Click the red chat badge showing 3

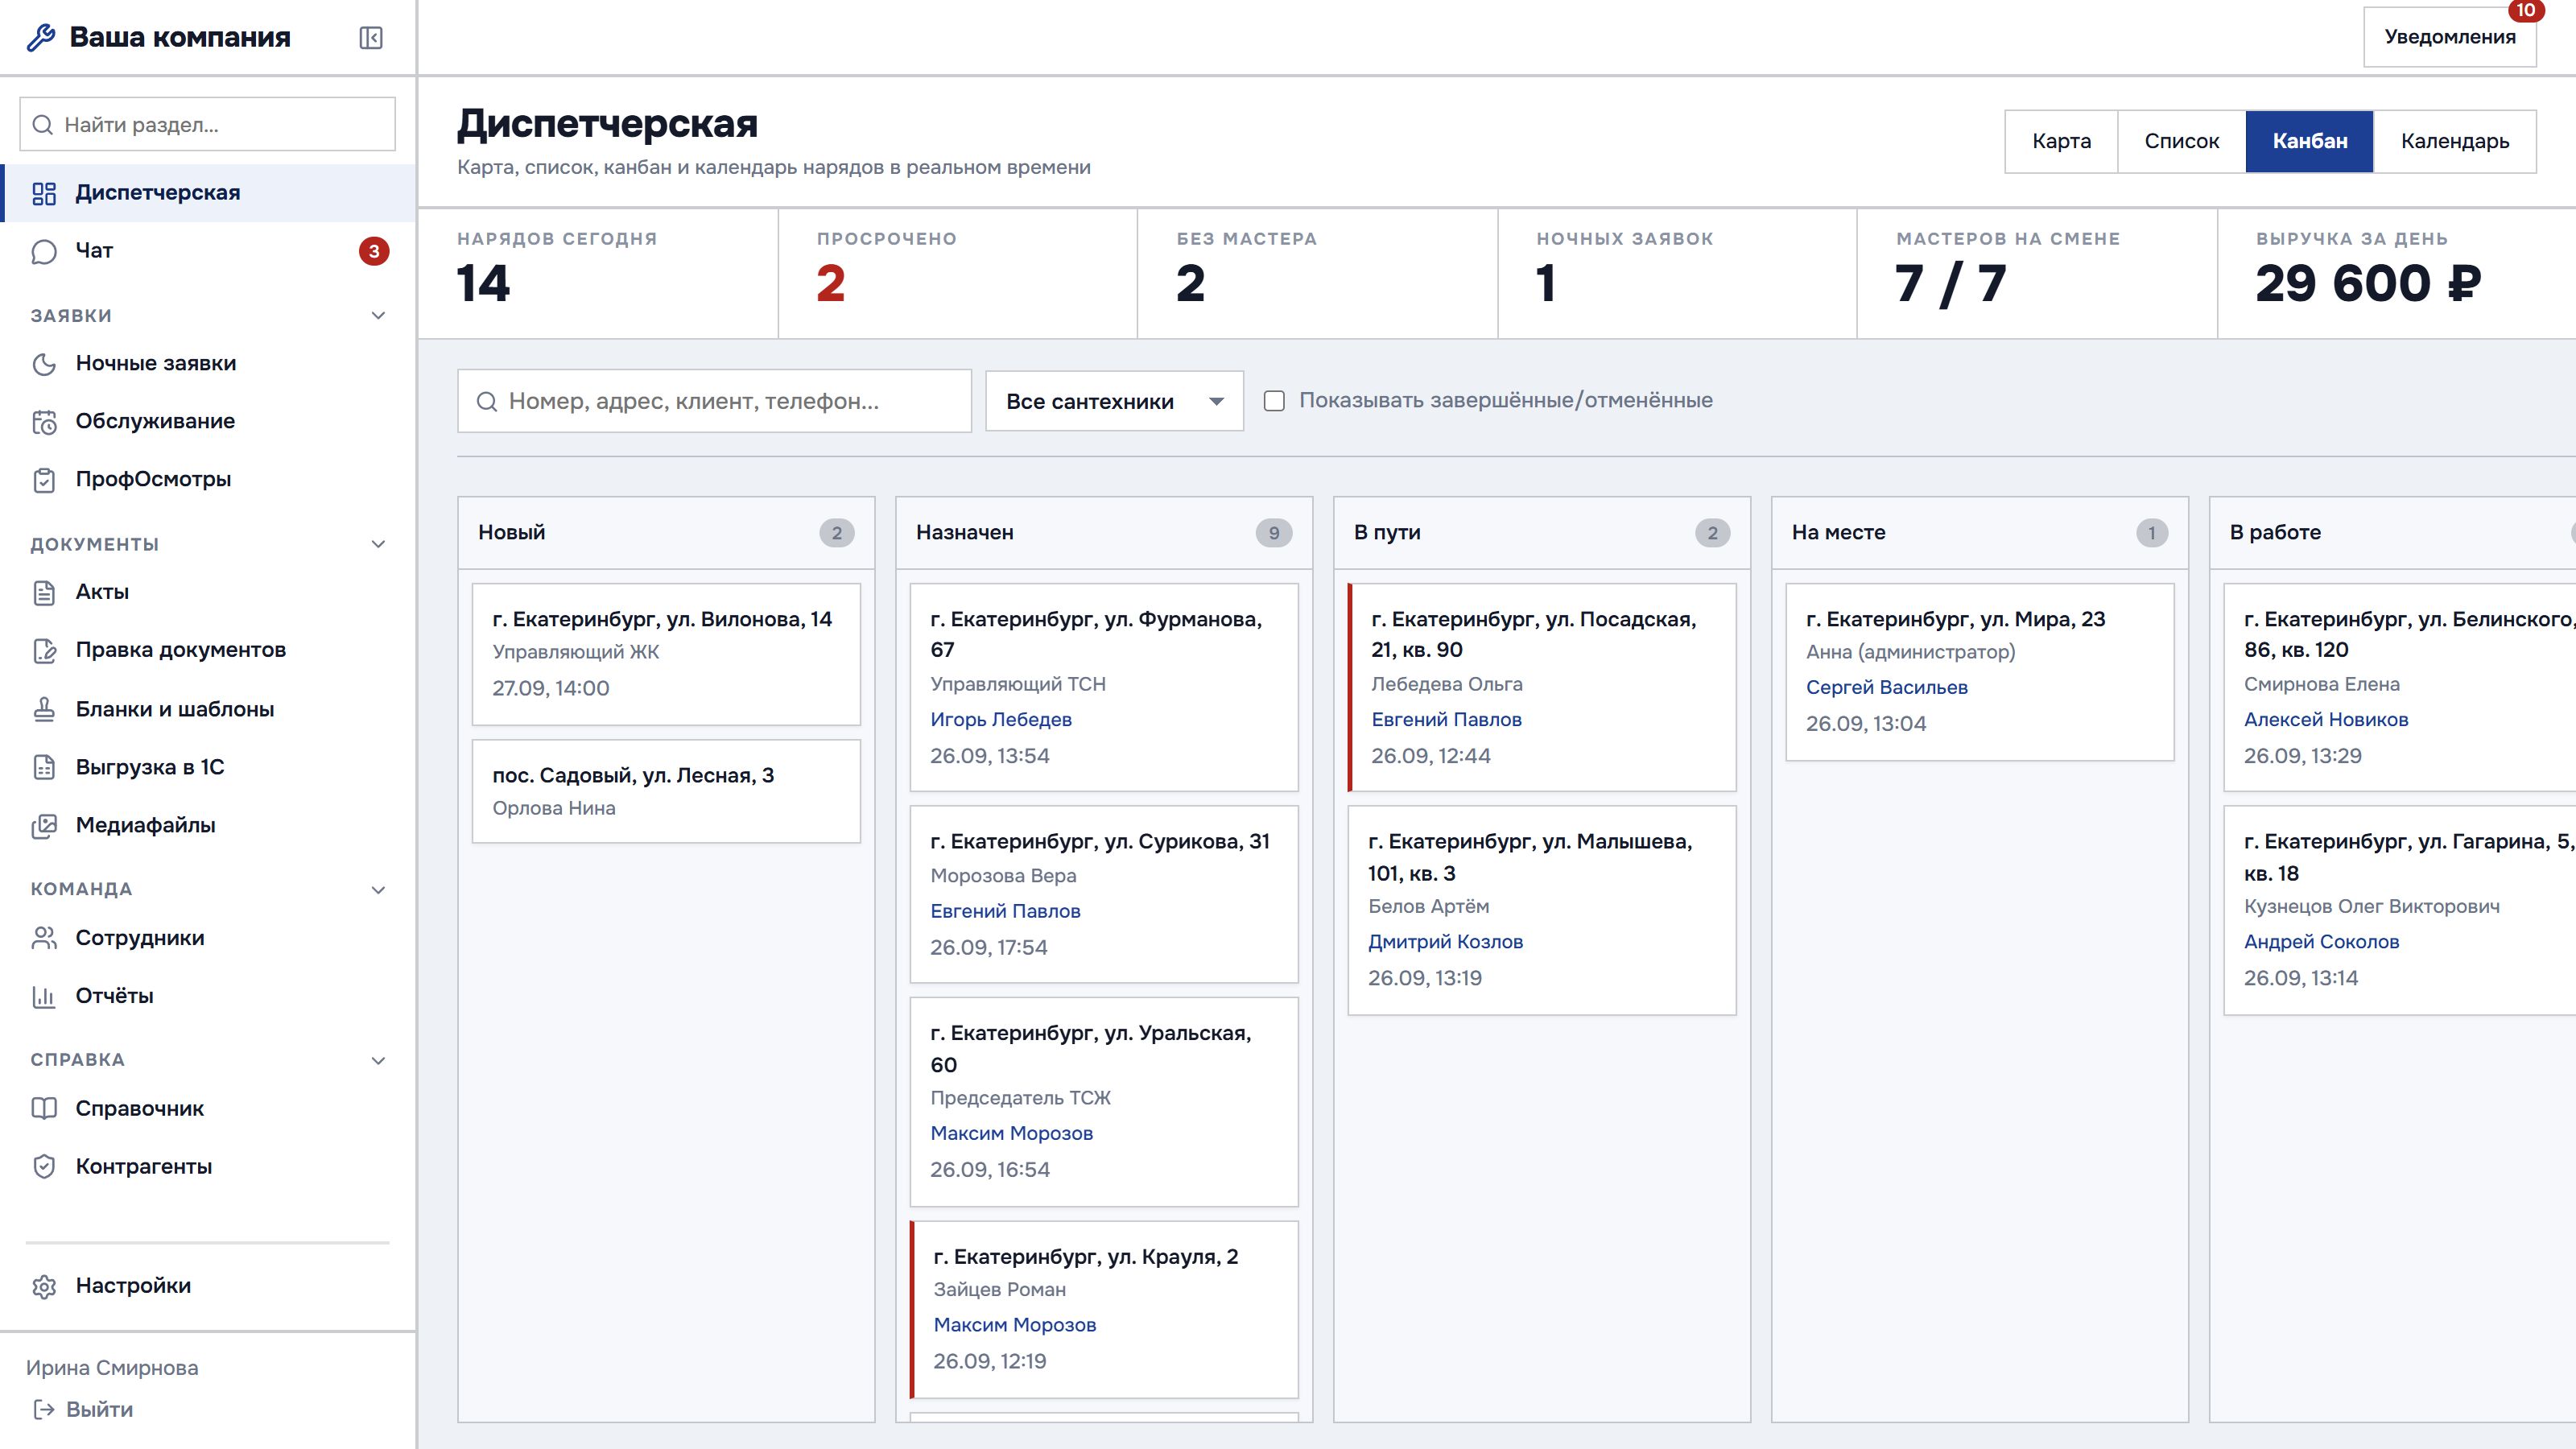click(x=374, y=251)
